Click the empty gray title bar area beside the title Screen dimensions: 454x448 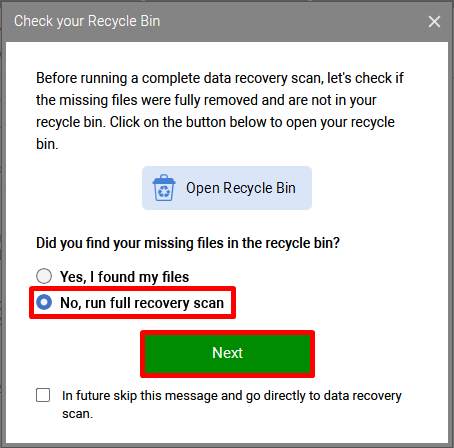click(x=293, y=22)
